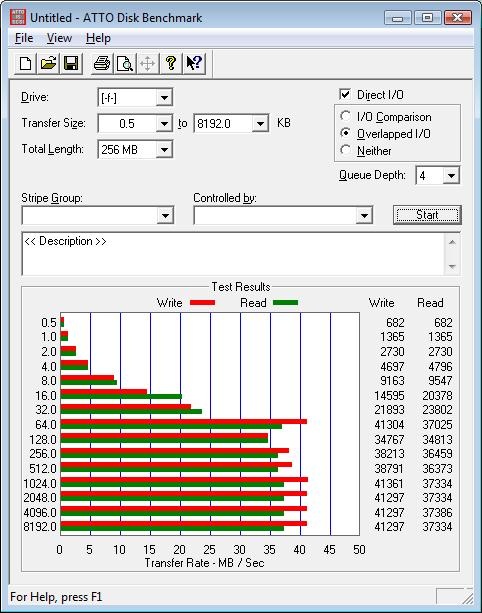This screenshot has width=482, height=613.
Task: Click the Description scrollbar down arrow
Action: pyautogui.click(x=452, y=267)
